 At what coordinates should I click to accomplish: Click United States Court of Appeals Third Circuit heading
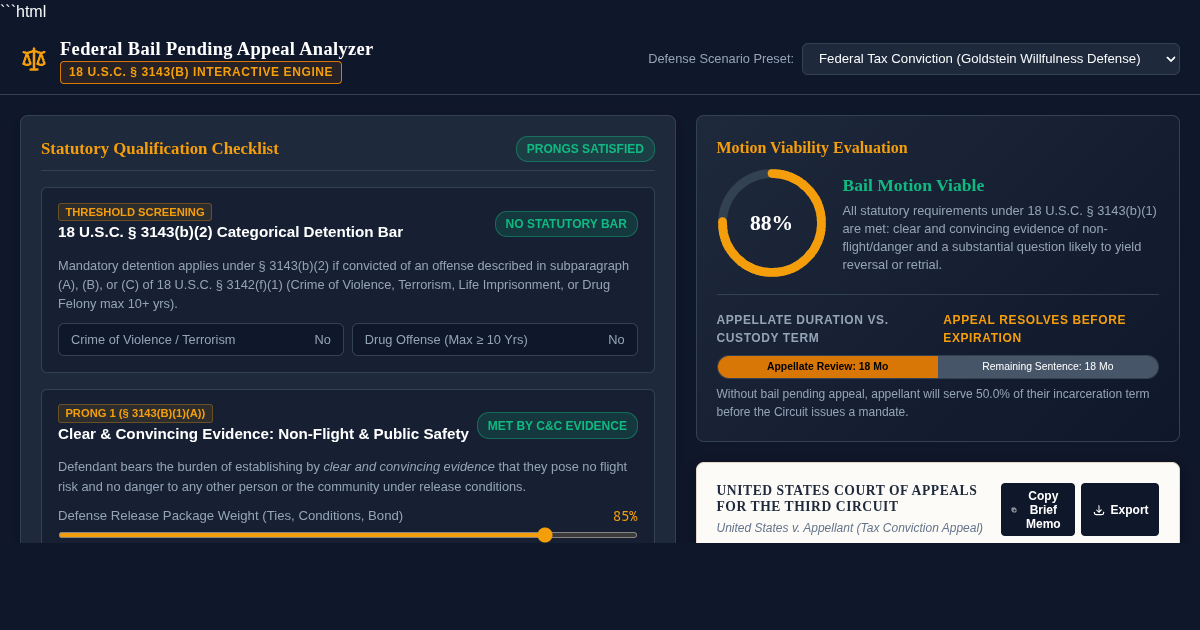(847, 498)
